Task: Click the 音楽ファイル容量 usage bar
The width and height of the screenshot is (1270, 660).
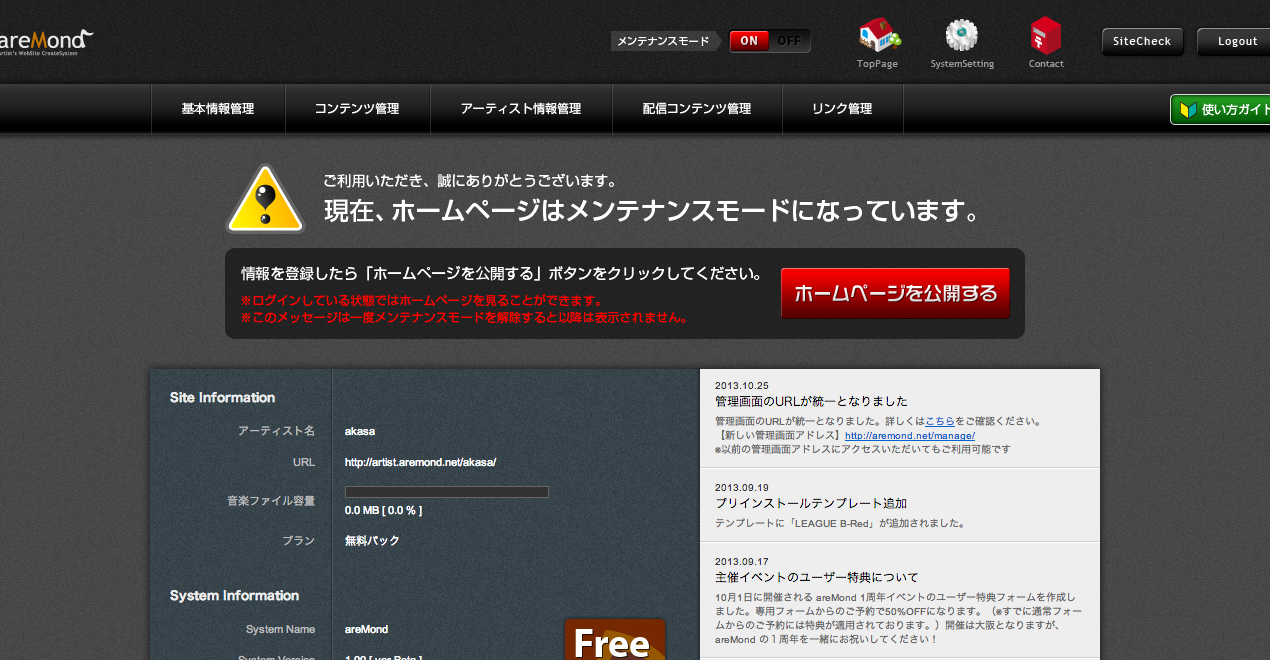Action: (x=446, y=492)
